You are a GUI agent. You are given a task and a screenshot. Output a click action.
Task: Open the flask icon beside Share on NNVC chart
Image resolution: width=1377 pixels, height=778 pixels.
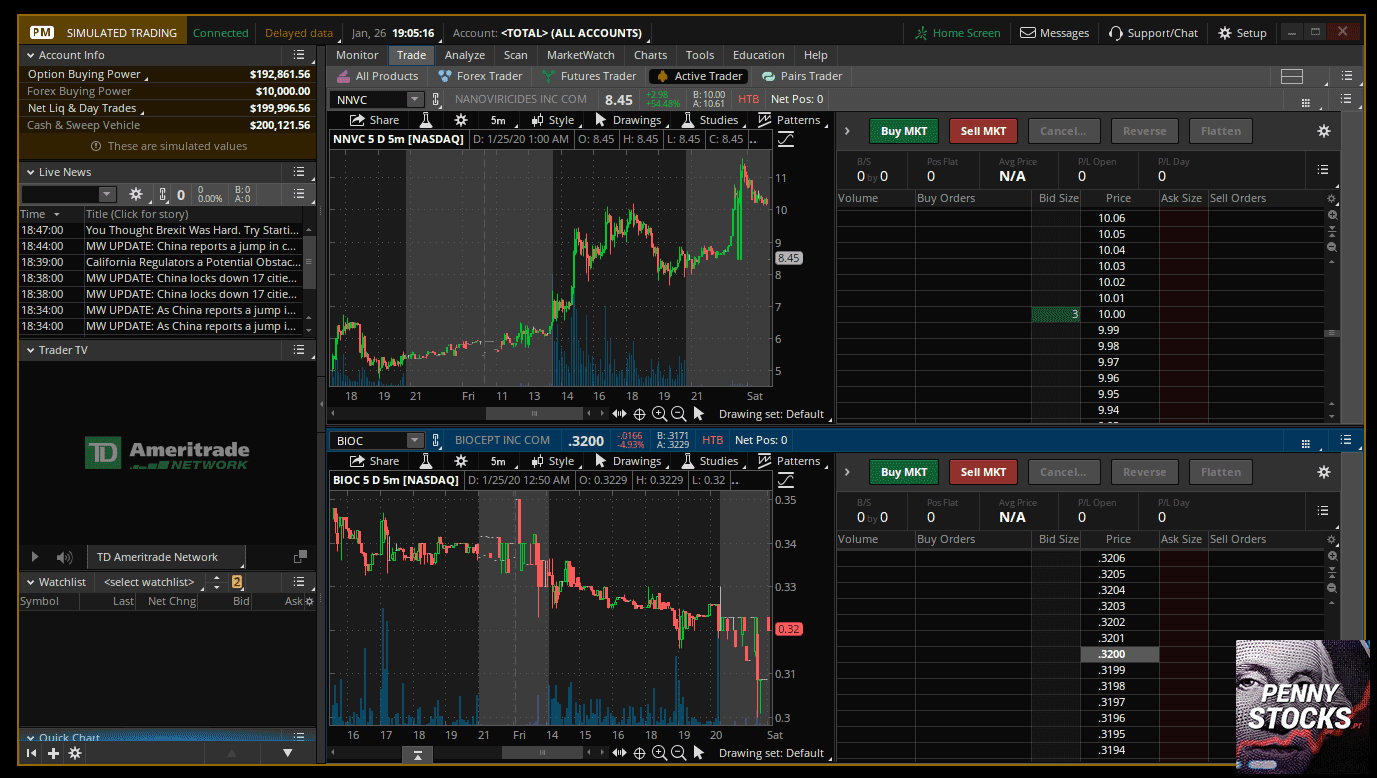[425, 120]
